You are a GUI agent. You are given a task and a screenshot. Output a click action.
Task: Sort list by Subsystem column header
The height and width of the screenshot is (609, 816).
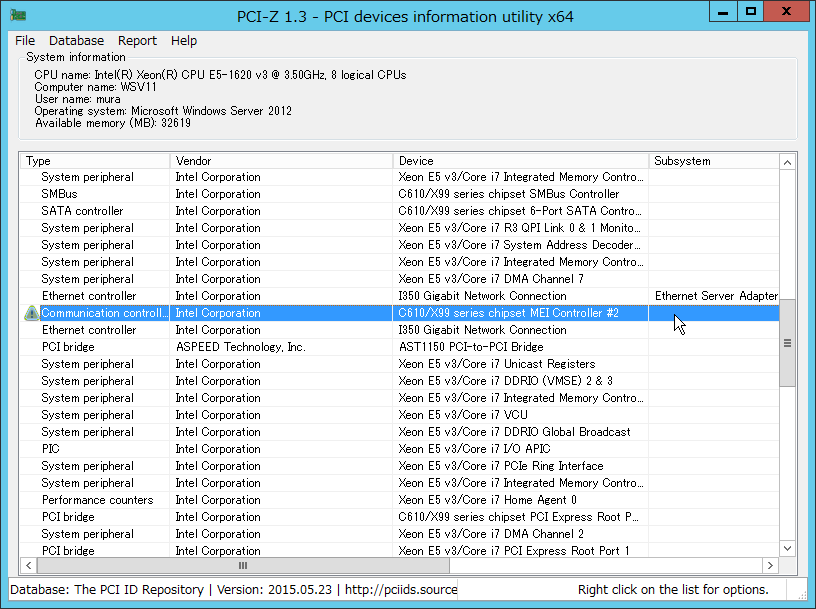pos(714,161)
